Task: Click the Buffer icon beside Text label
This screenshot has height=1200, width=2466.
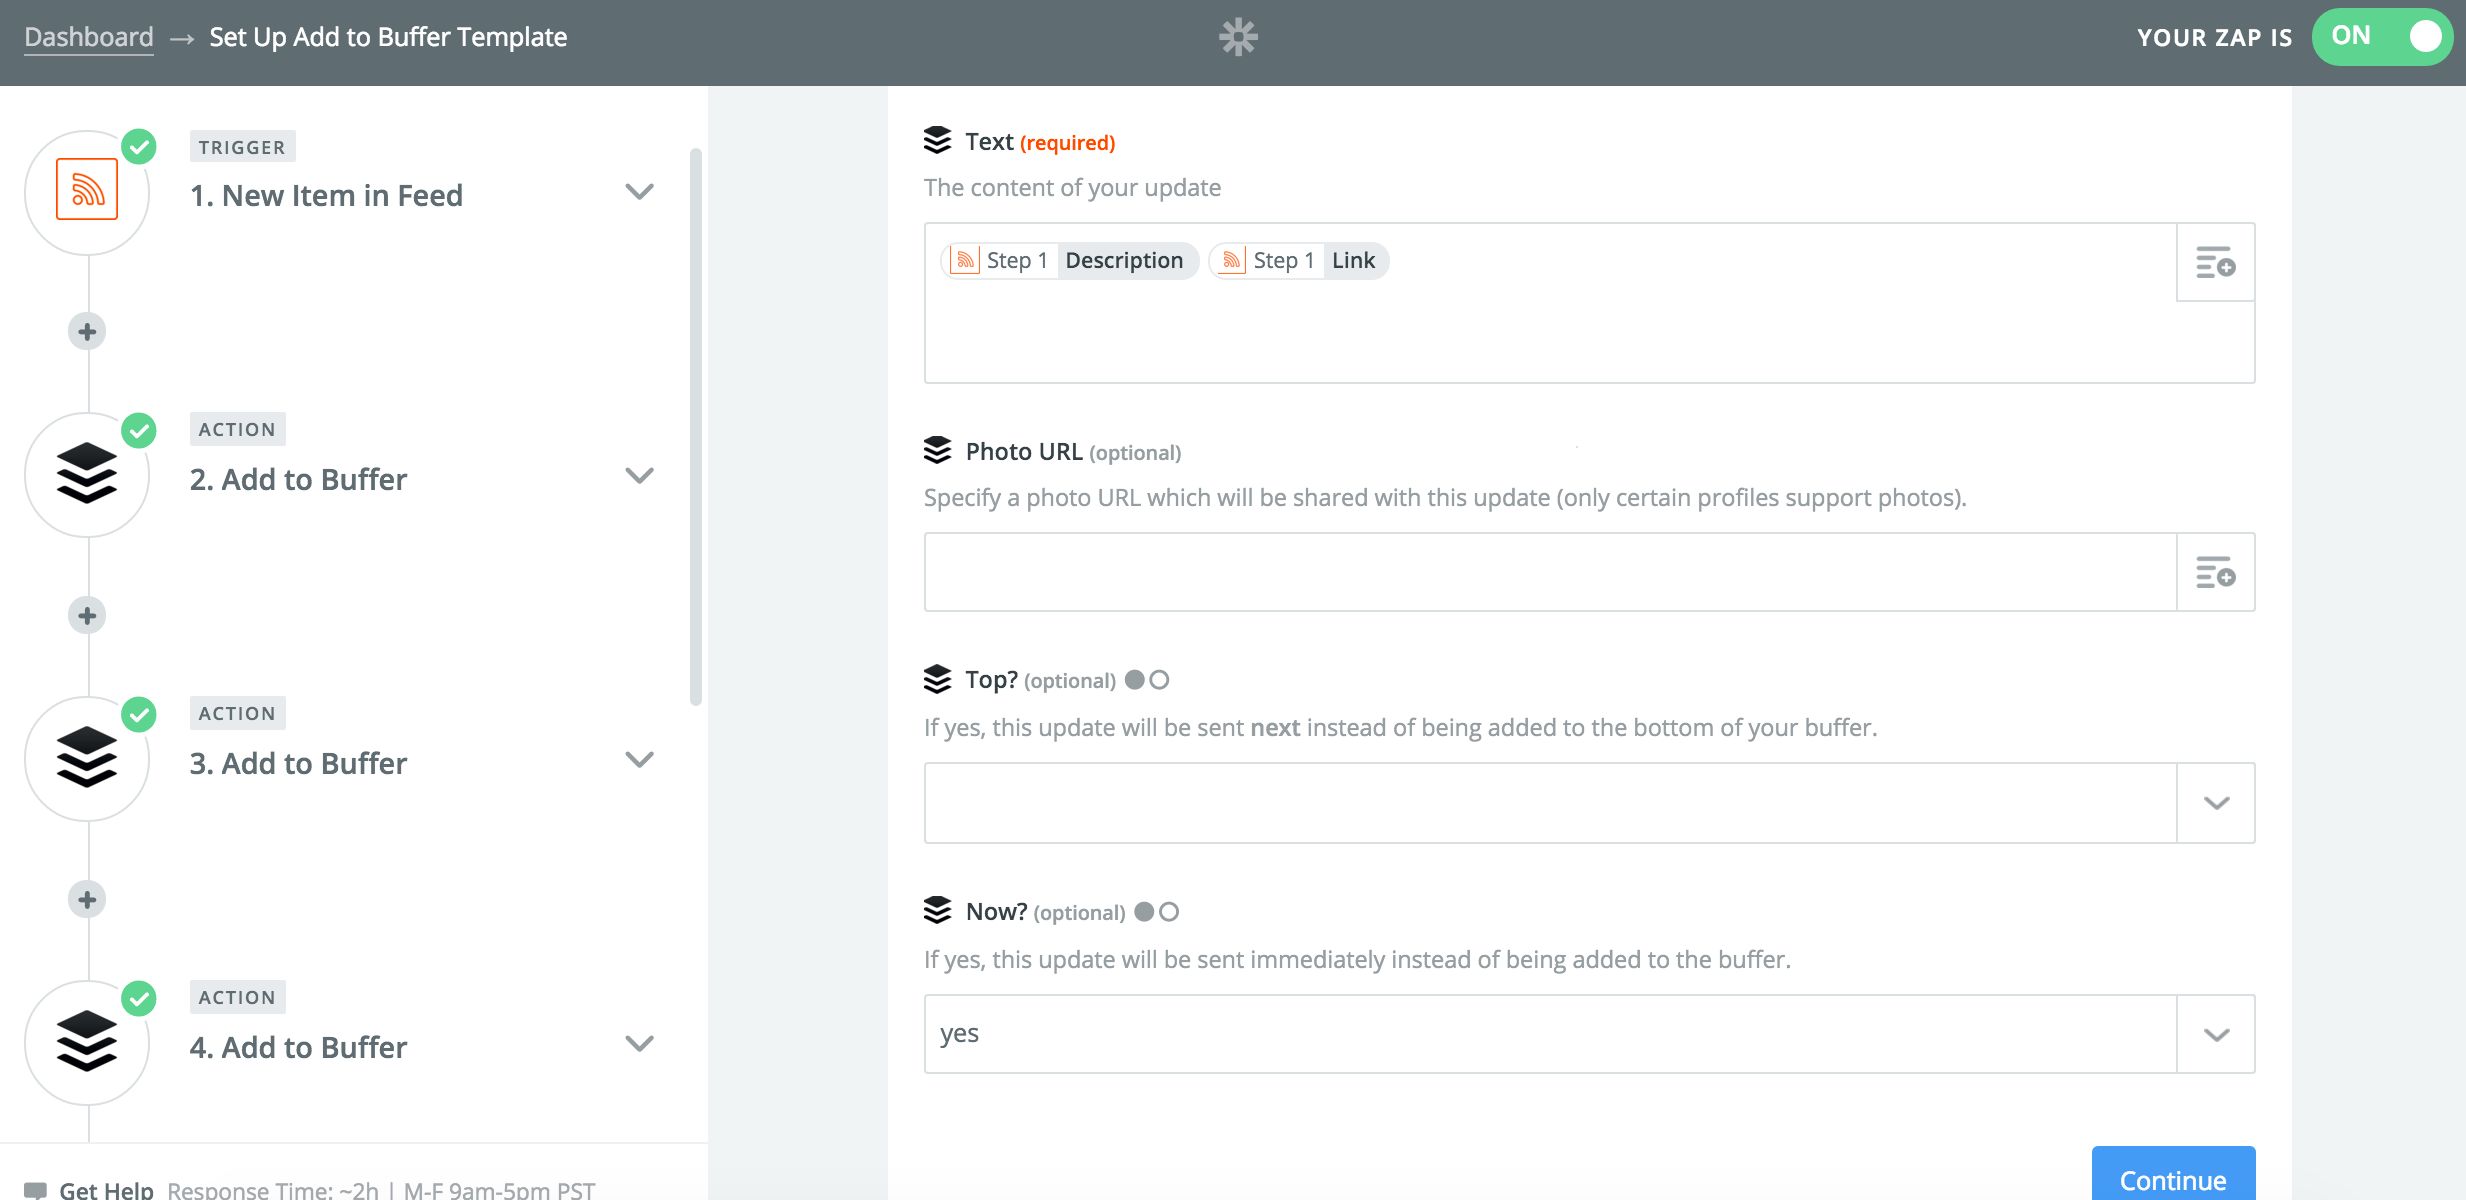Action: (937, 141)
